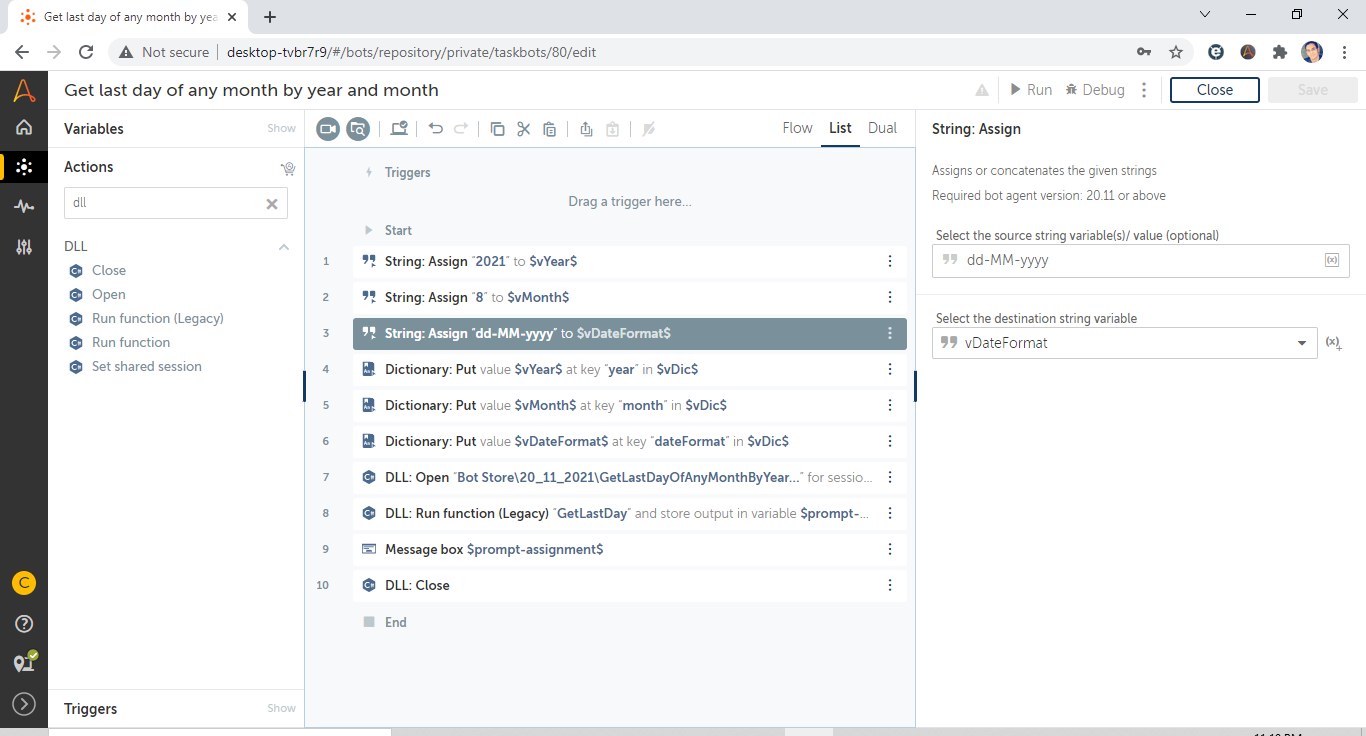Switch to Flow view tab
This screenshot has height=736, width=1366.
point(797,128)
